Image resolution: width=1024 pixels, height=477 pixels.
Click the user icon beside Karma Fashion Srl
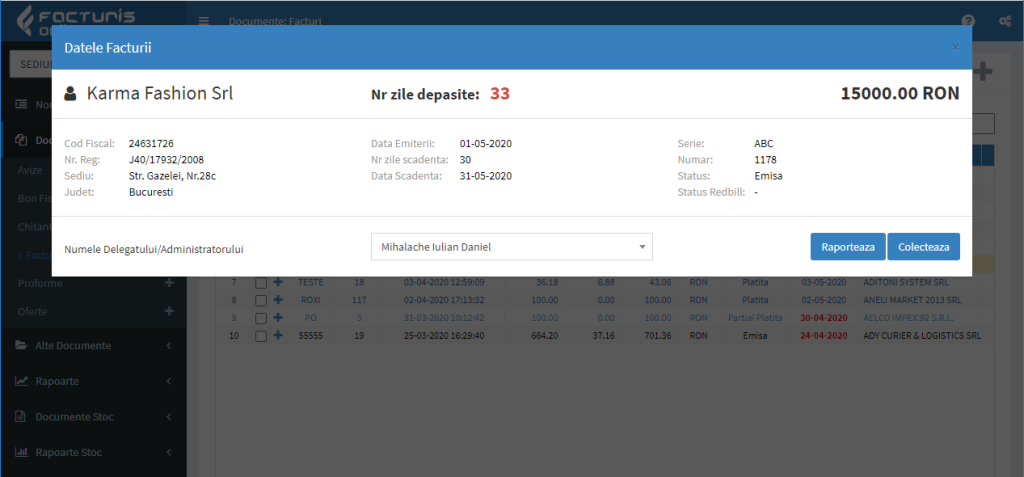point(71,94)
